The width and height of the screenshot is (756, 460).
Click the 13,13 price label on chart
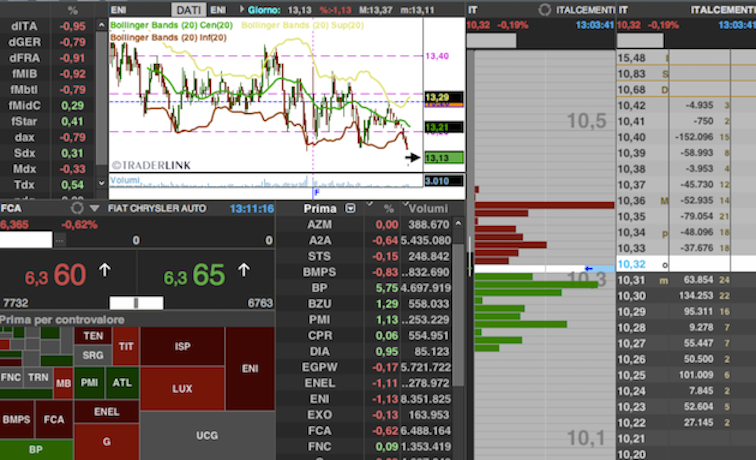(444, 158)
